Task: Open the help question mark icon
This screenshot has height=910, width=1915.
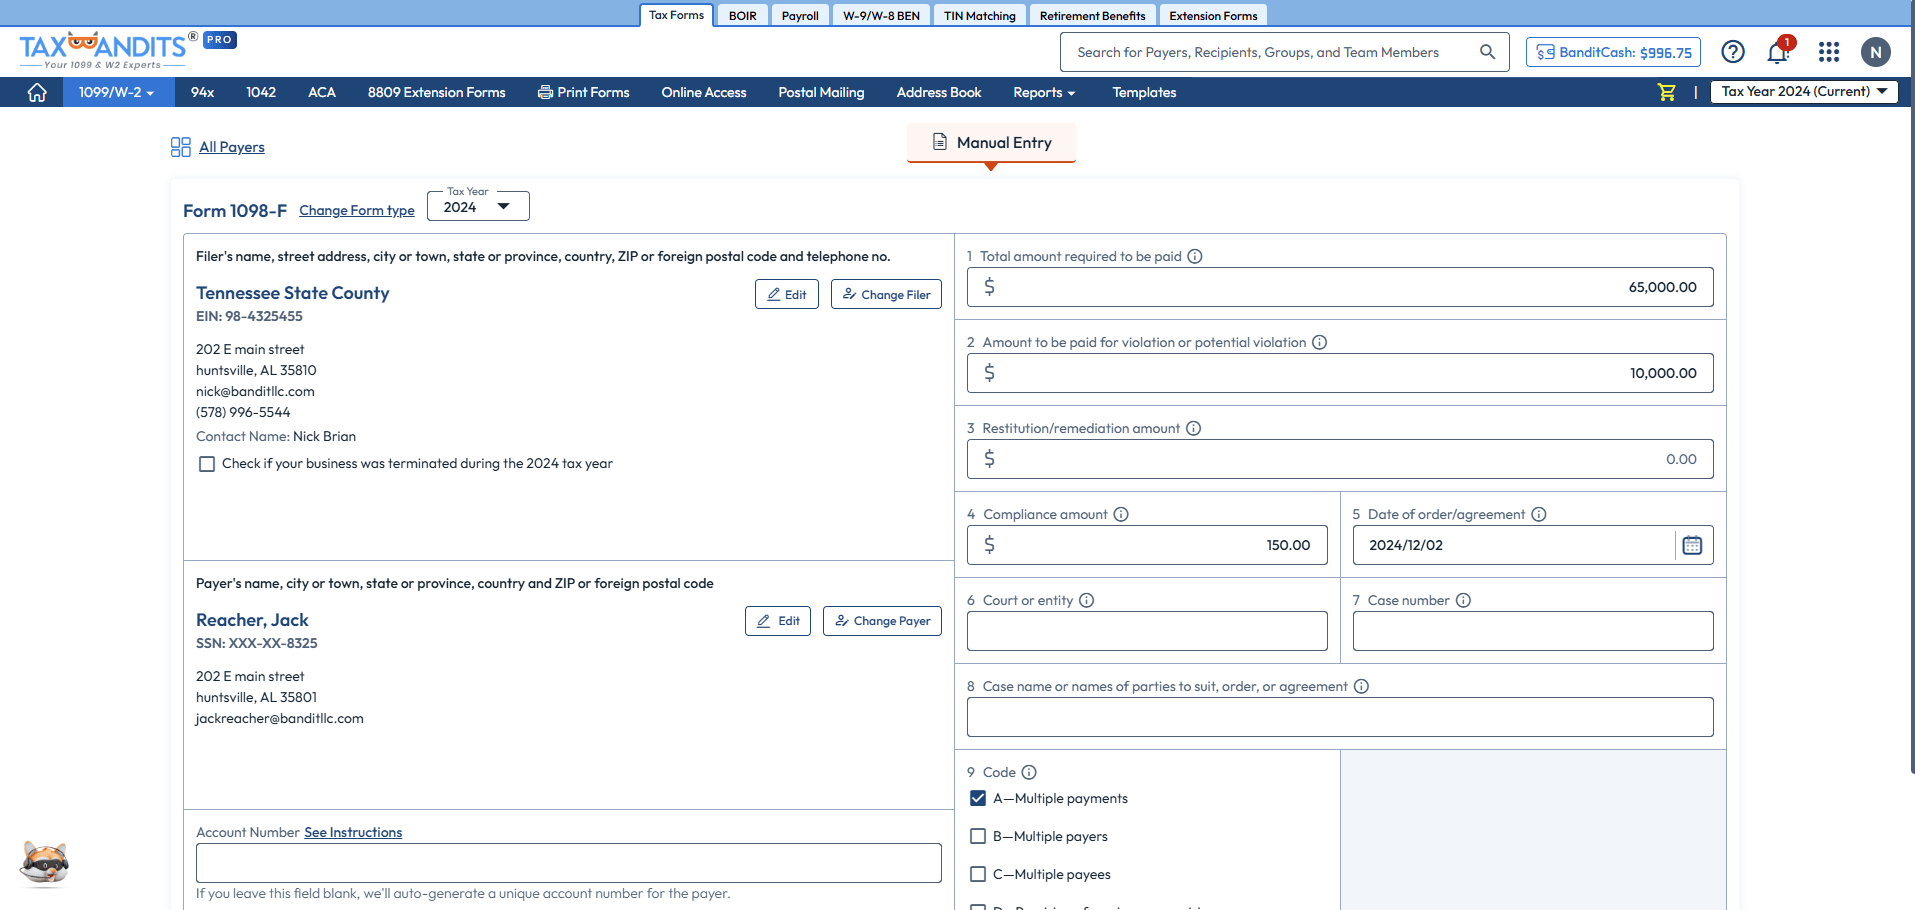Action: 1733,52
